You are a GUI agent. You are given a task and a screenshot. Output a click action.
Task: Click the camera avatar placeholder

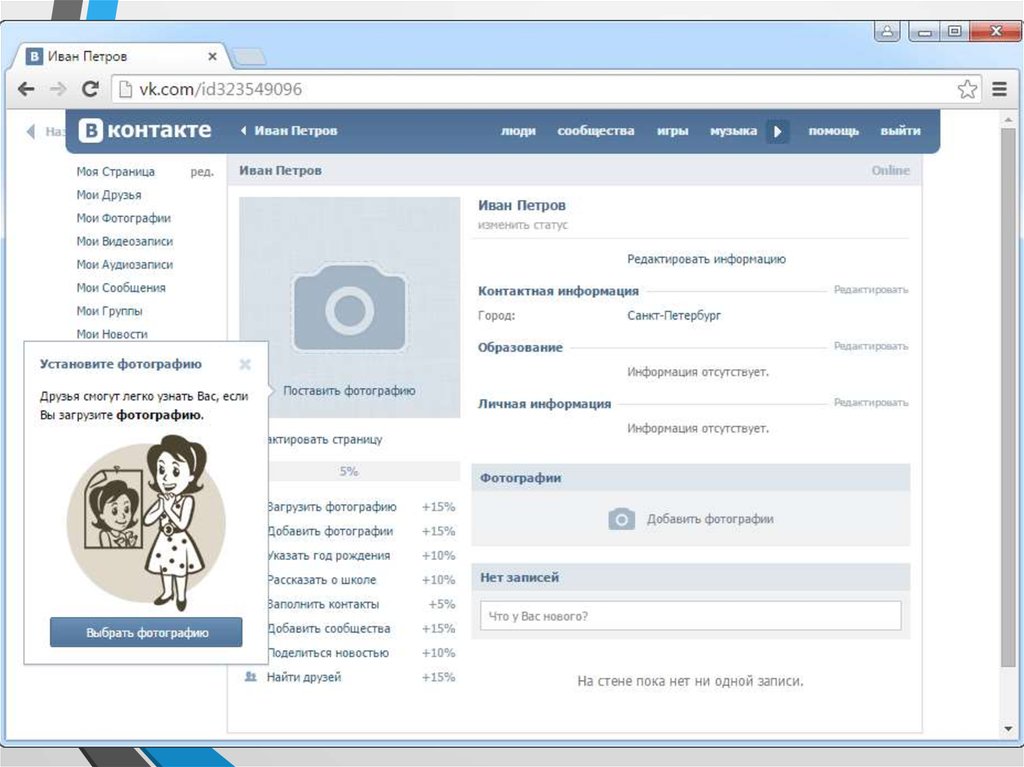pyautogui.click(x=349, y=308)
